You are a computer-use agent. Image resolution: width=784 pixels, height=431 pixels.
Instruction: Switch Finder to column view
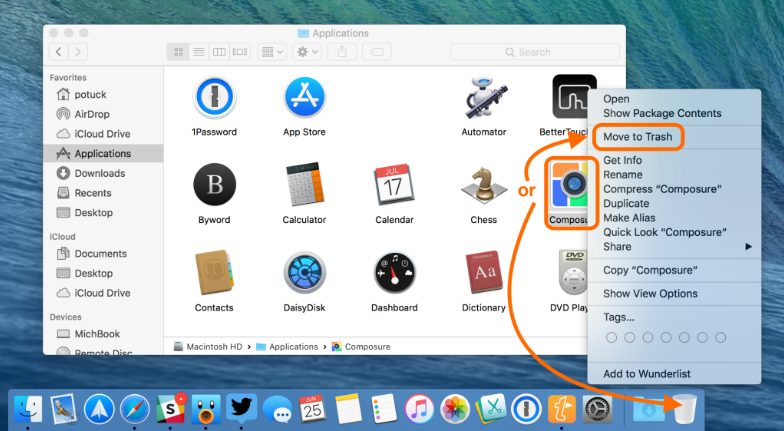coord(219,51)
